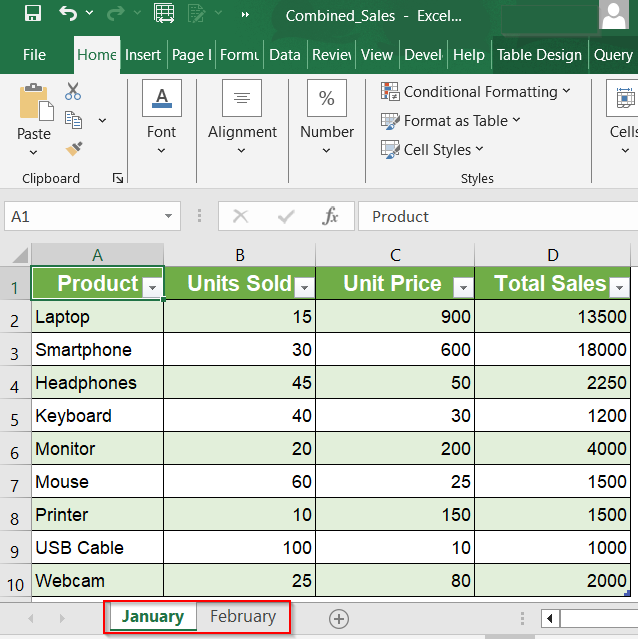This screenshot has width=638, height=639.
Task: Click the formula bar containing Product
Action: tap(498, 216)
